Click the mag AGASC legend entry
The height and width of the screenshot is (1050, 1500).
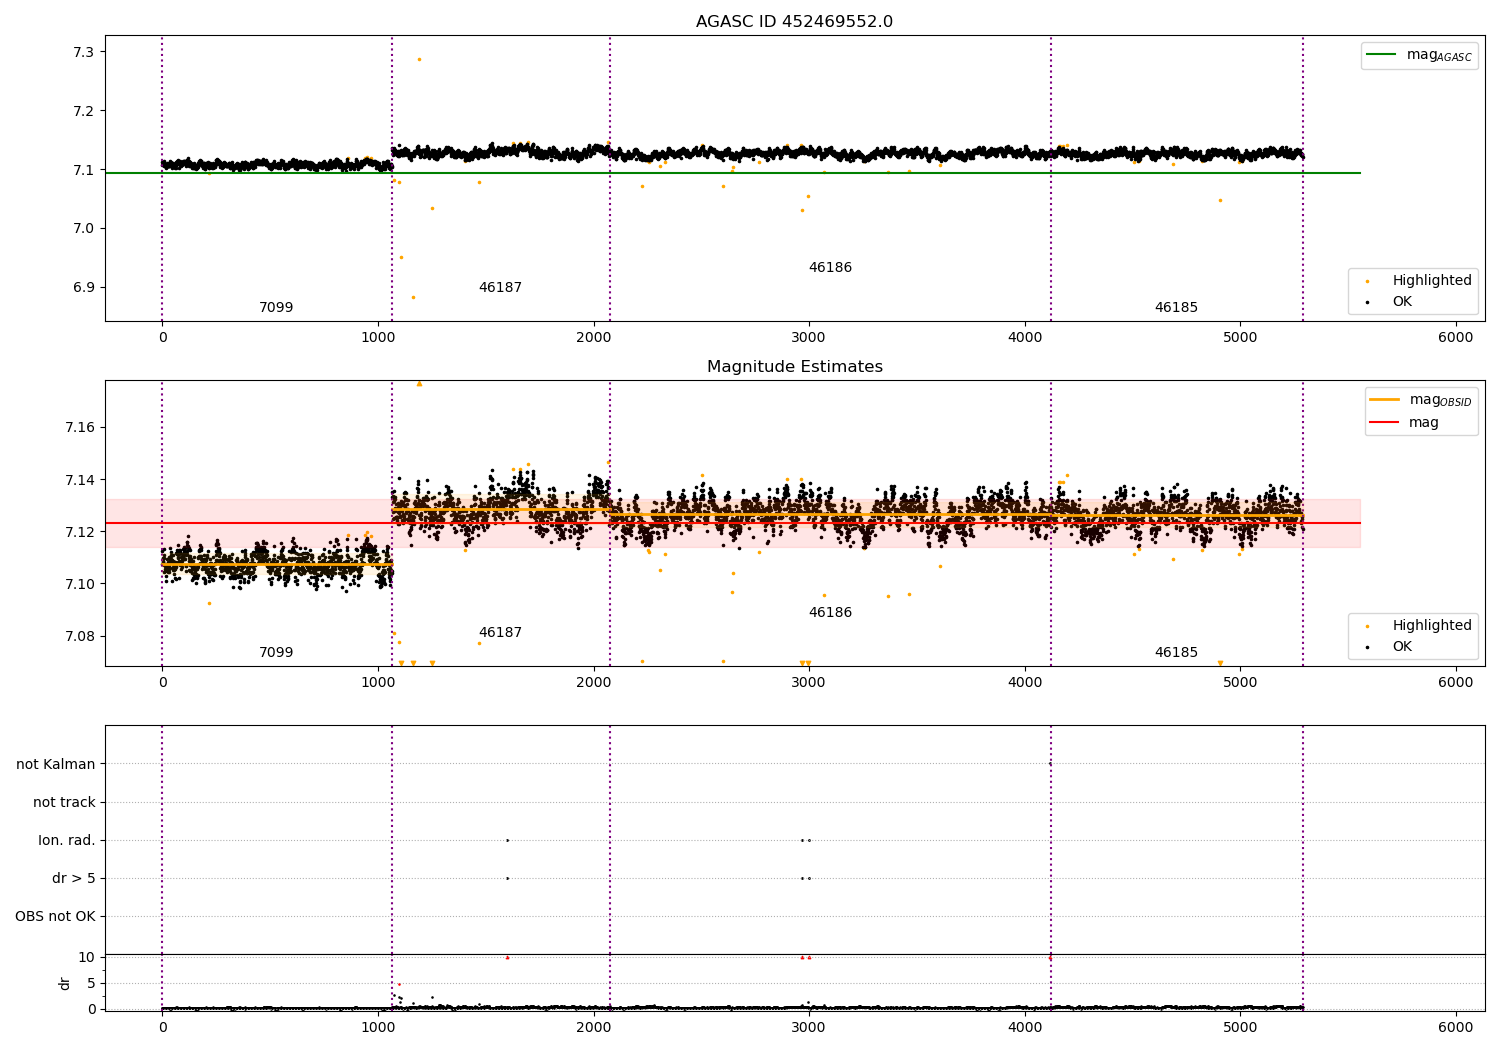pyautogui.click(x=1419, y=55)
